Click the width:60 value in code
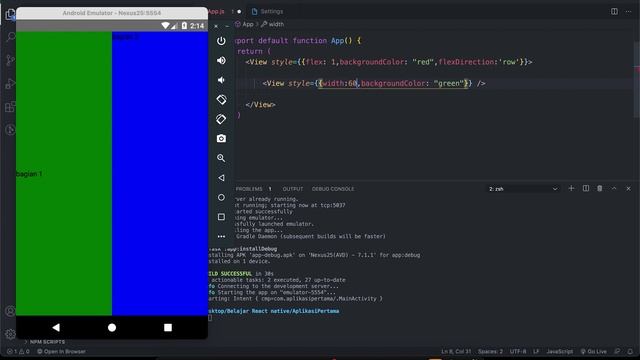640x360 pixels. [x=340, y=83]
